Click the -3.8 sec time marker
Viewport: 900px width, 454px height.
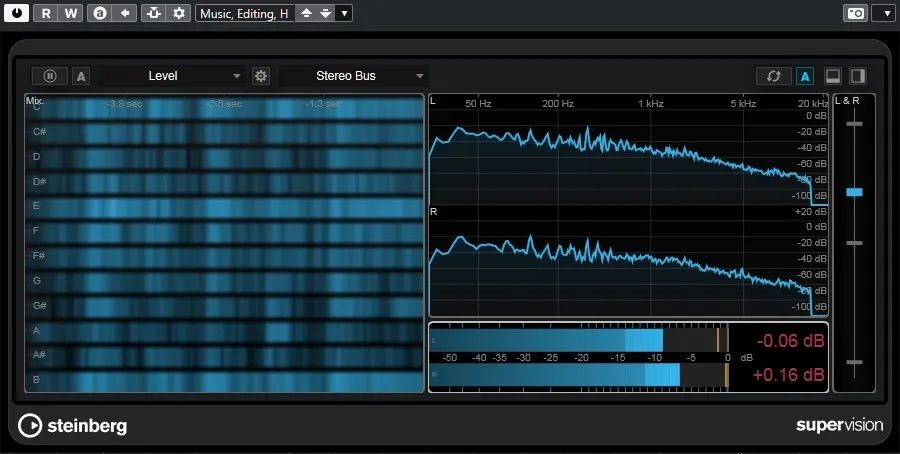[123, 104]
